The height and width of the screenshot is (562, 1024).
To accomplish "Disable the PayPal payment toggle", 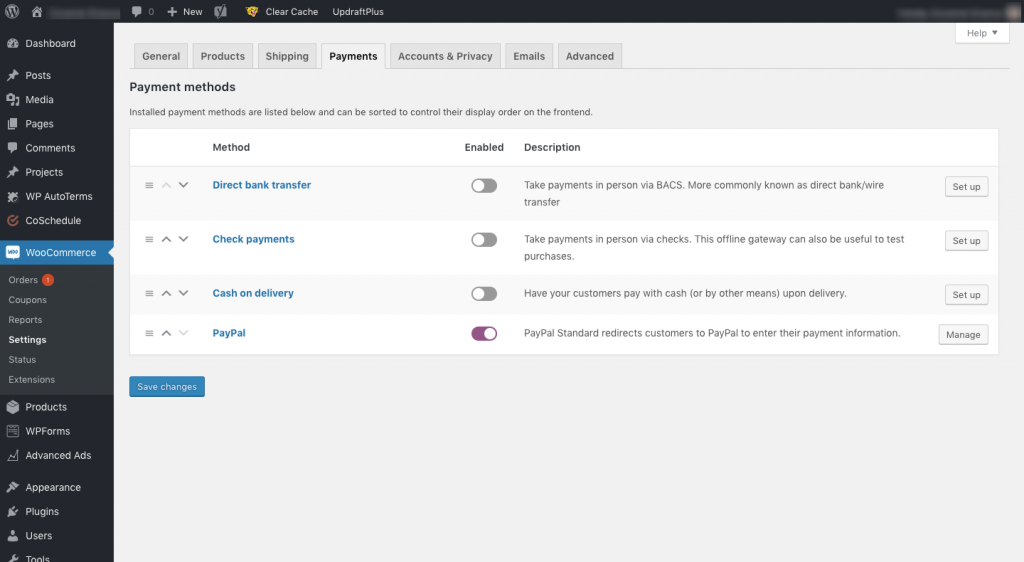I will click(484, 334).
